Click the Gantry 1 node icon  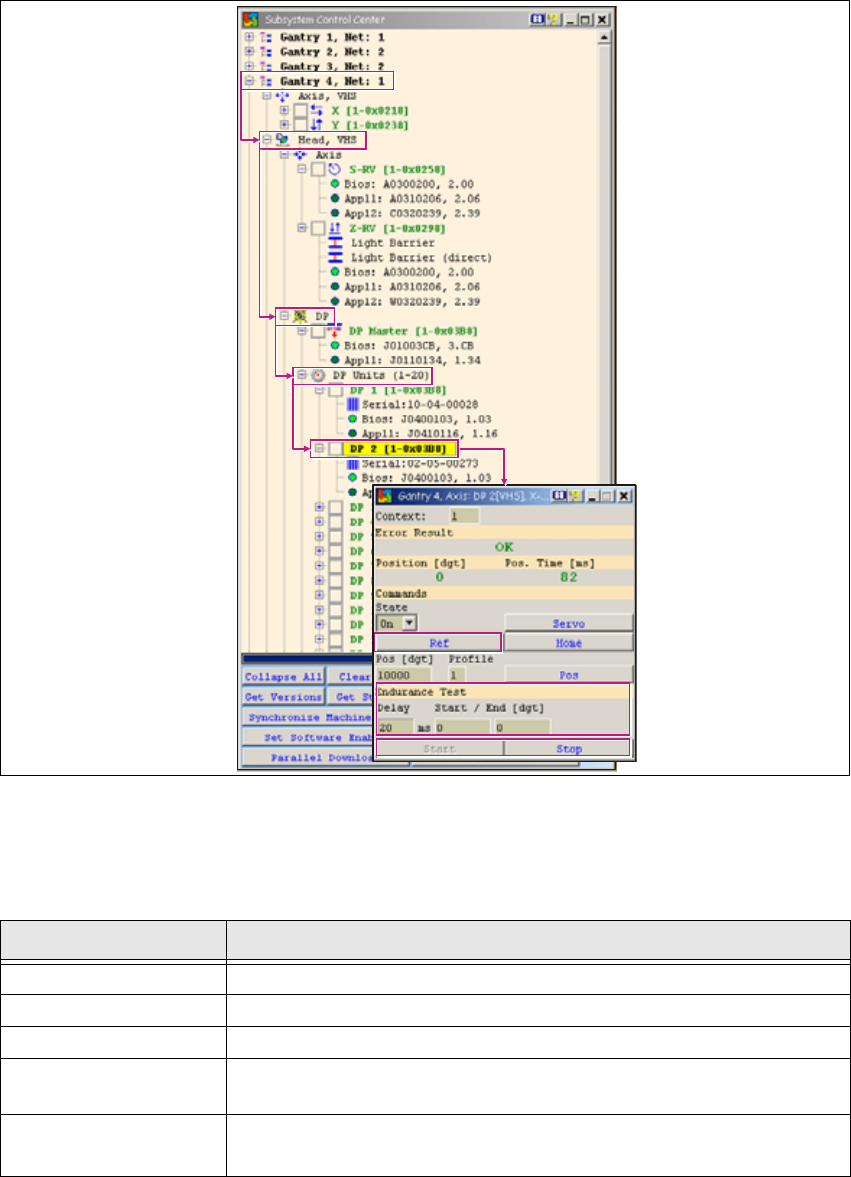tap(267, 37)
